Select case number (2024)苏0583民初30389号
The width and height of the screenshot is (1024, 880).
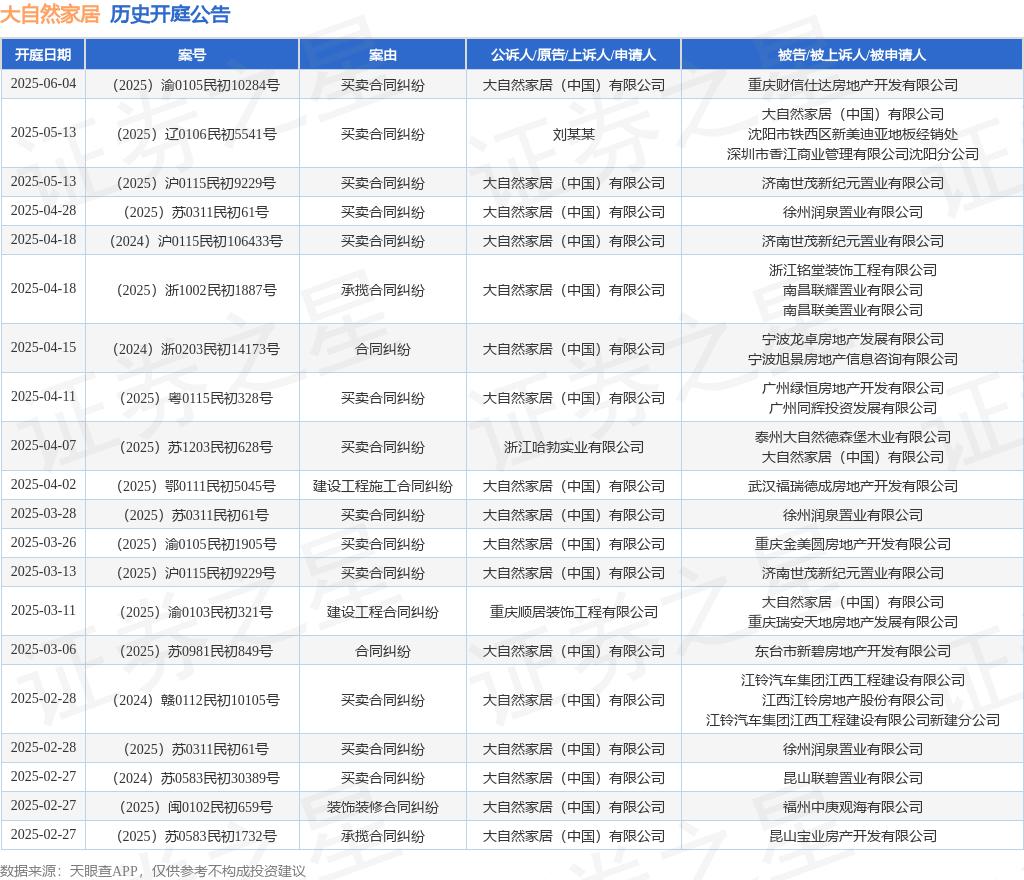pos(196,778)
